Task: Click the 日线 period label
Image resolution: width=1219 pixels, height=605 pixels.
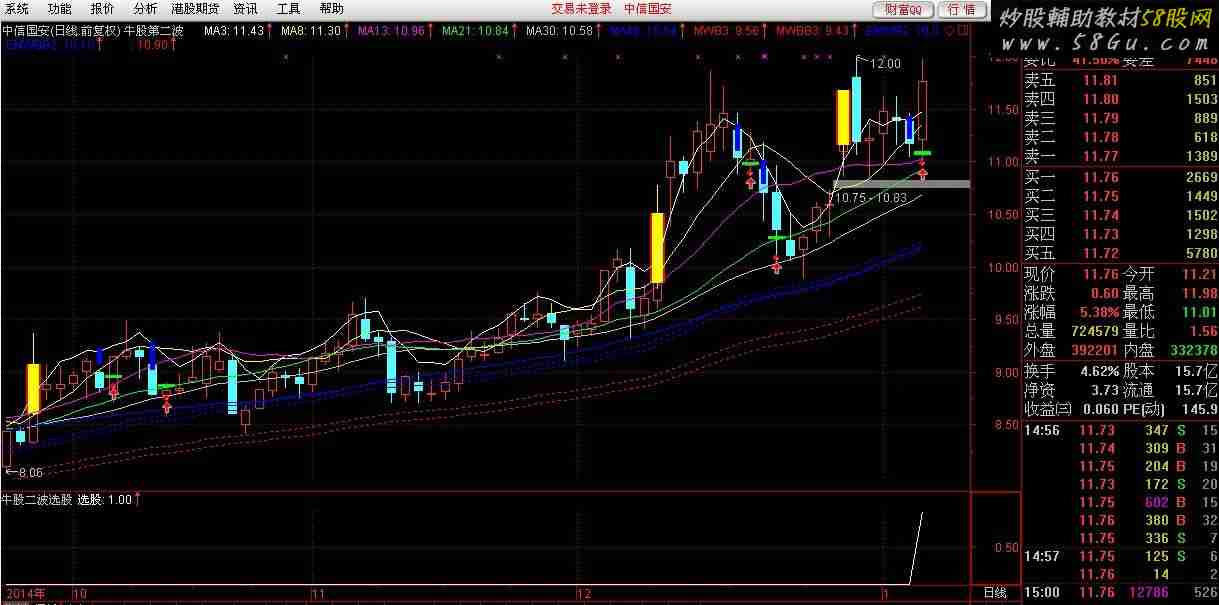Action: [996, 594]
